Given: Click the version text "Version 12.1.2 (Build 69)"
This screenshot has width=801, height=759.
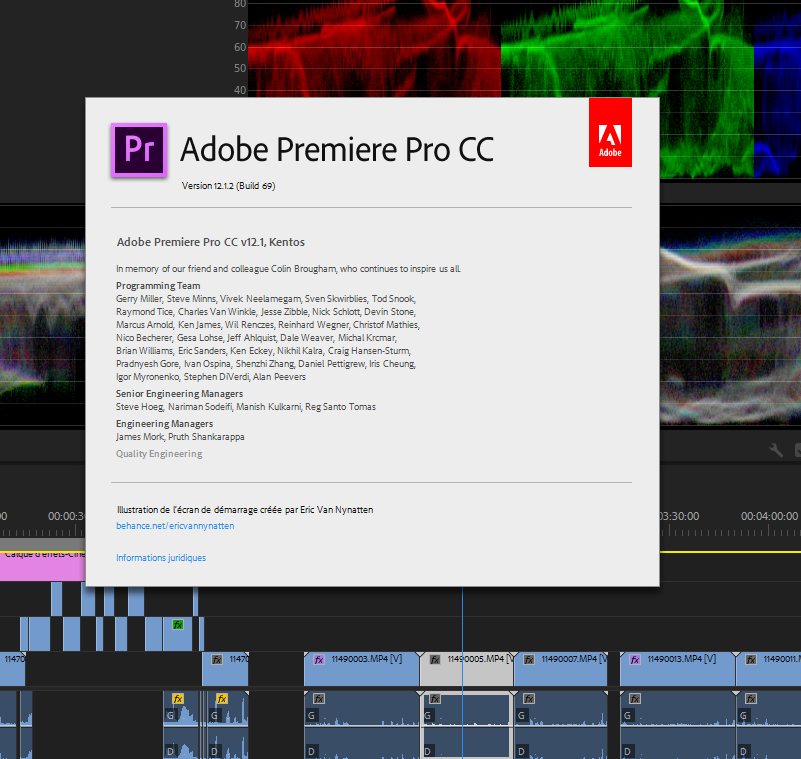Looking at the screenshot, I should 228,186.
